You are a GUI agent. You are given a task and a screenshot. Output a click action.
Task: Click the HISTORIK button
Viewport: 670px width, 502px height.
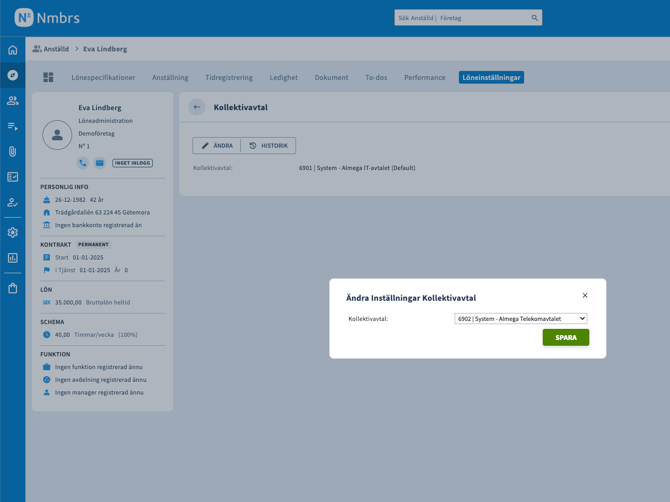point(268,146)
